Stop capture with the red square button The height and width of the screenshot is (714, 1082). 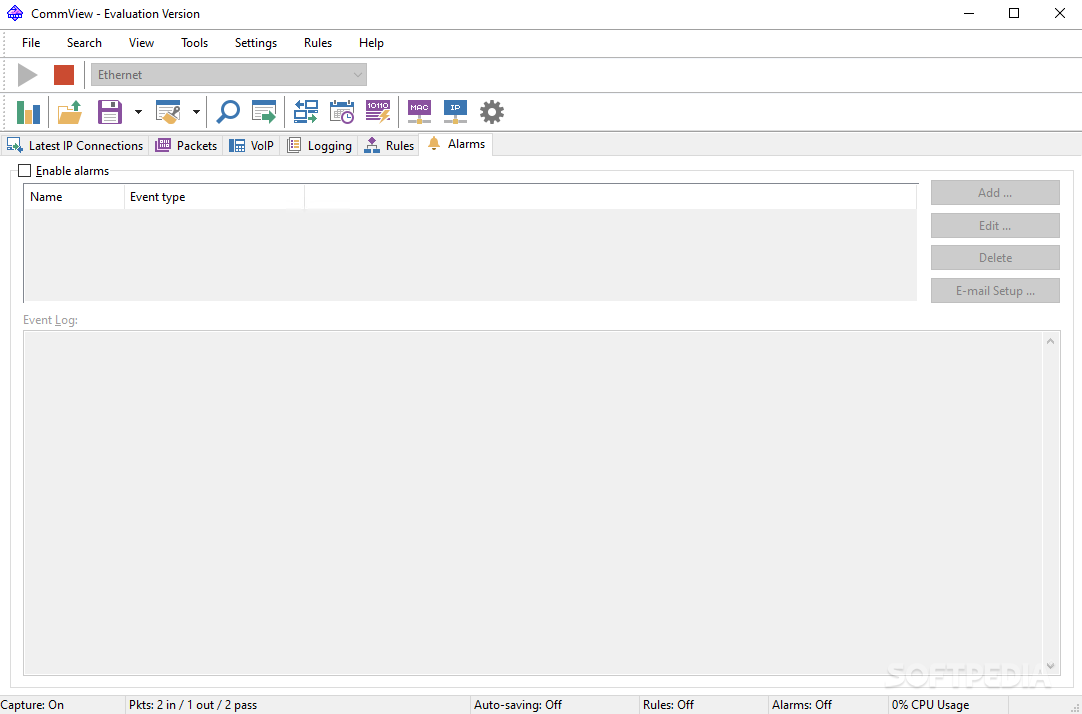click(64, 75)
